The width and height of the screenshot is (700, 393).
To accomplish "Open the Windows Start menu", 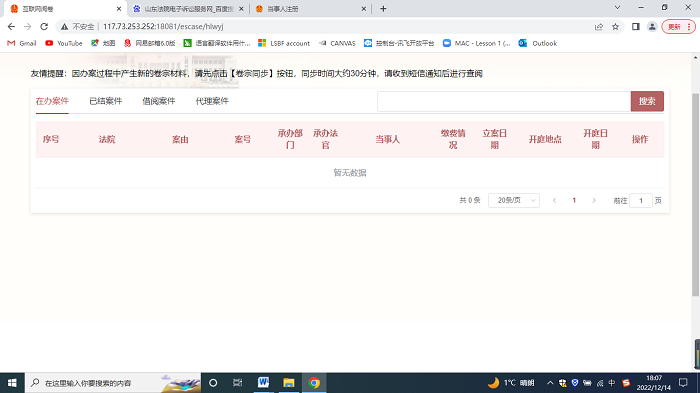I will click(12, 383).
